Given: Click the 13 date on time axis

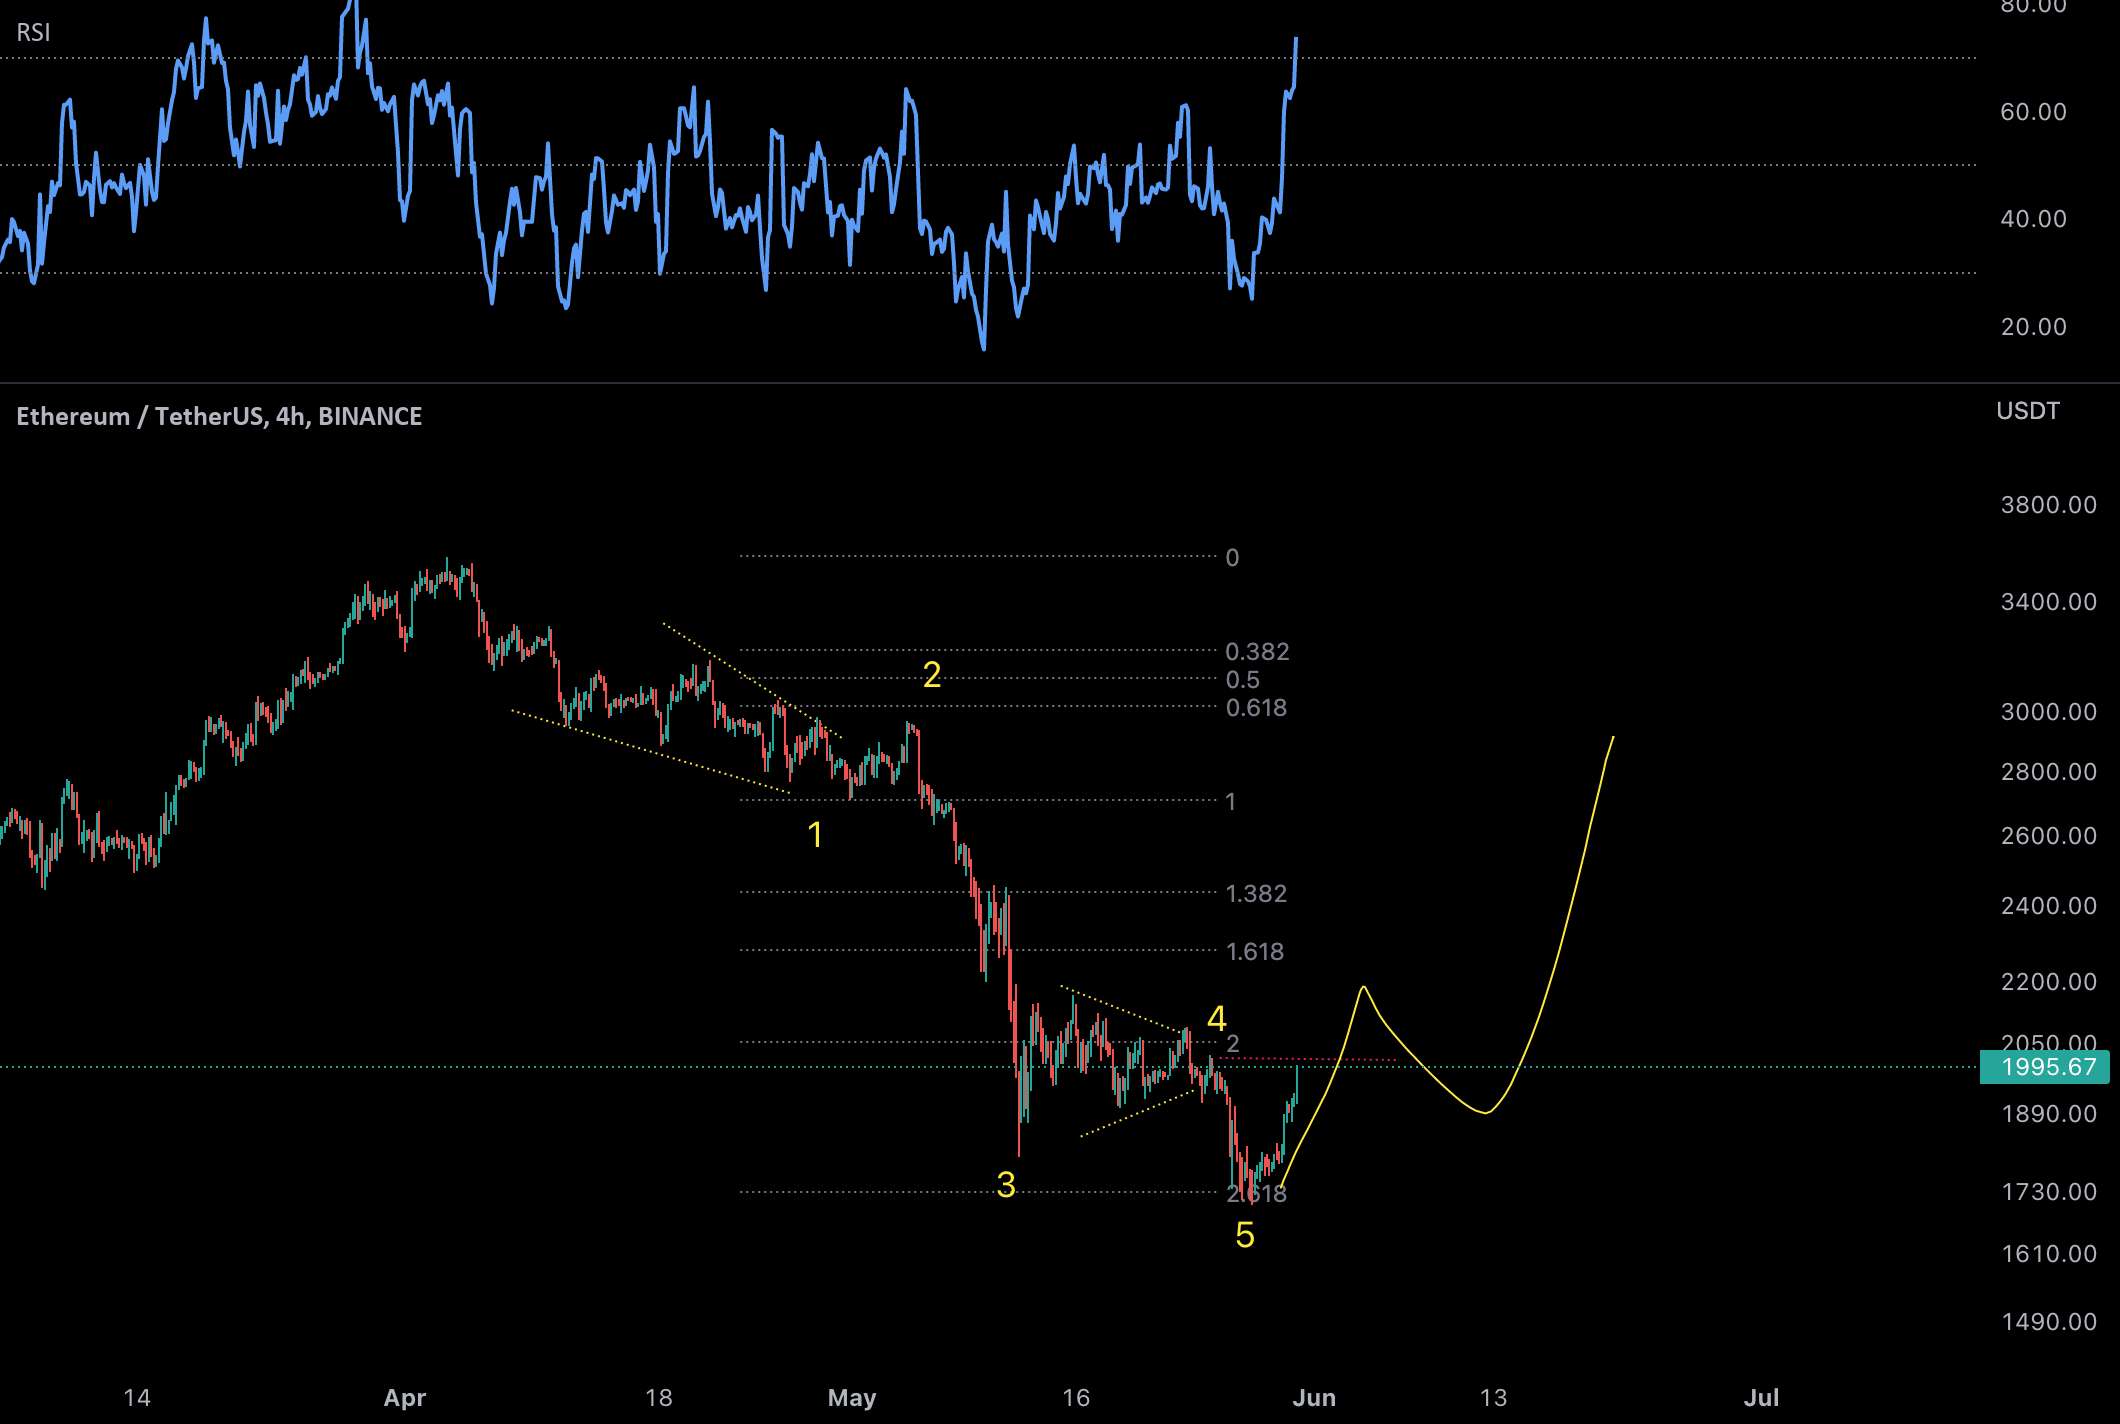Looking at the screenshot, I should [x=1493, y=1397].
